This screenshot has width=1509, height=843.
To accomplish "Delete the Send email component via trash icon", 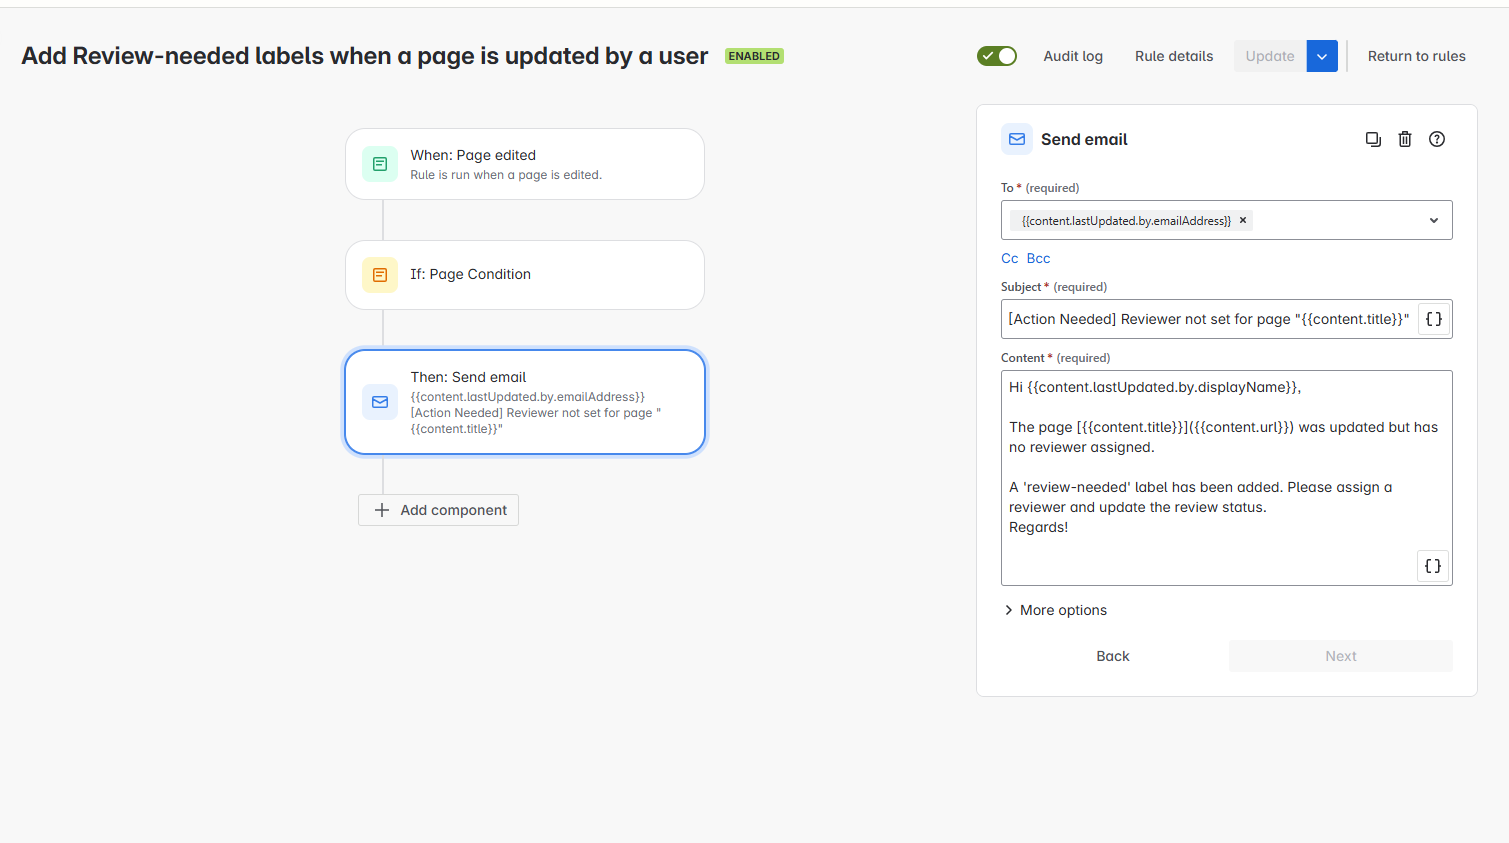I will [x=1405, y=139].
